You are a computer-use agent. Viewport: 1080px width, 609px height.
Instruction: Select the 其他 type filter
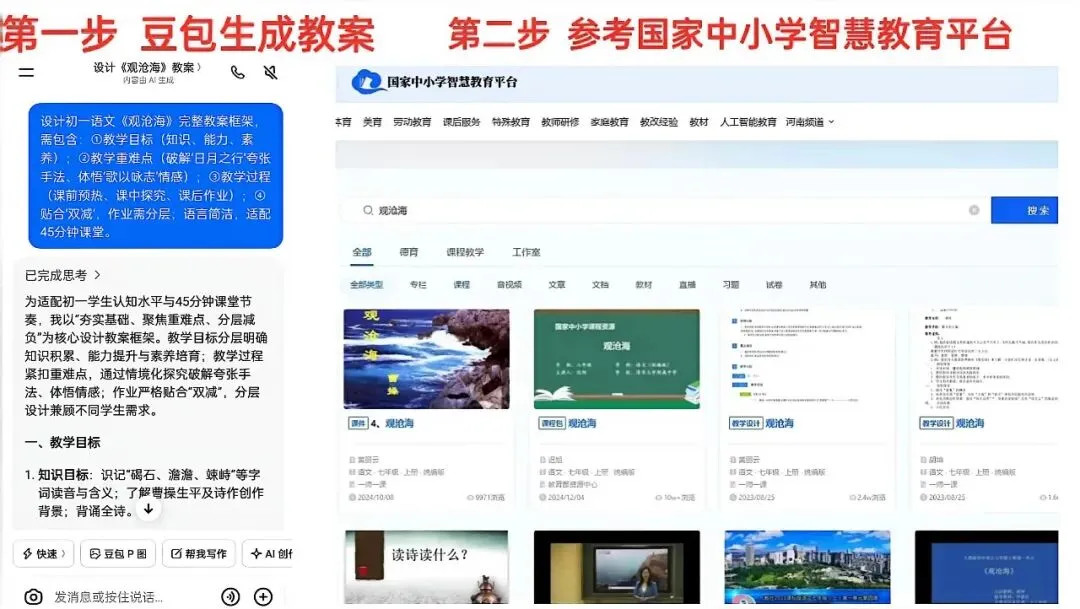click(x=818, y=285)
